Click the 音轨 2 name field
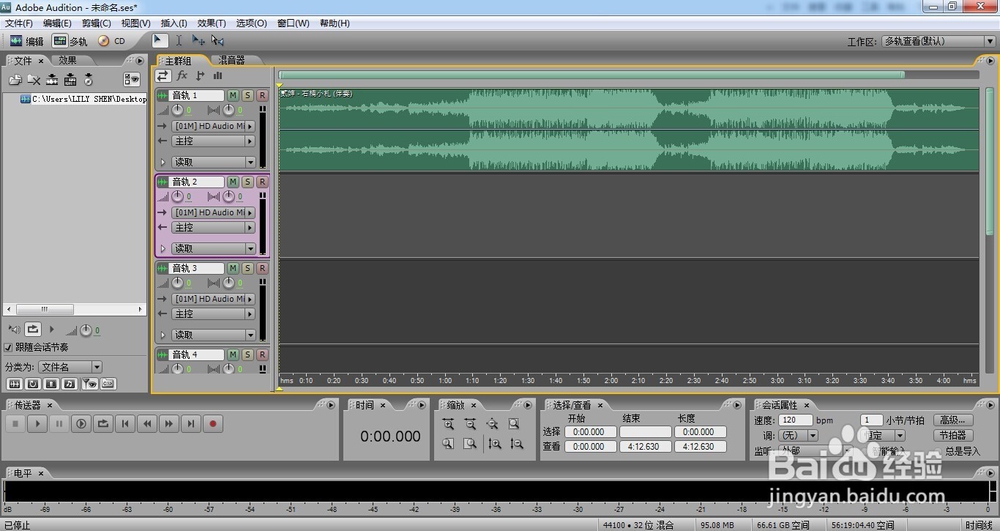The image size is (1000, 531). click(x=196, y=182)
